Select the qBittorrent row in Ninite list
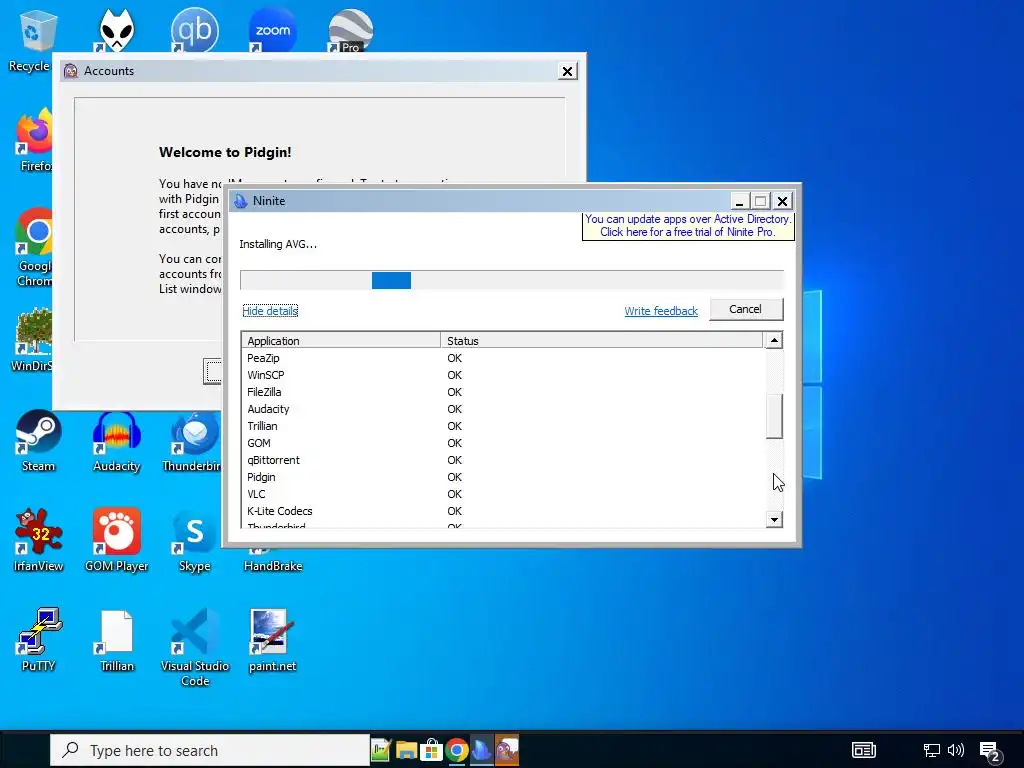The height and width of the screenshot is (768, 1024). (x=502, y=460)
